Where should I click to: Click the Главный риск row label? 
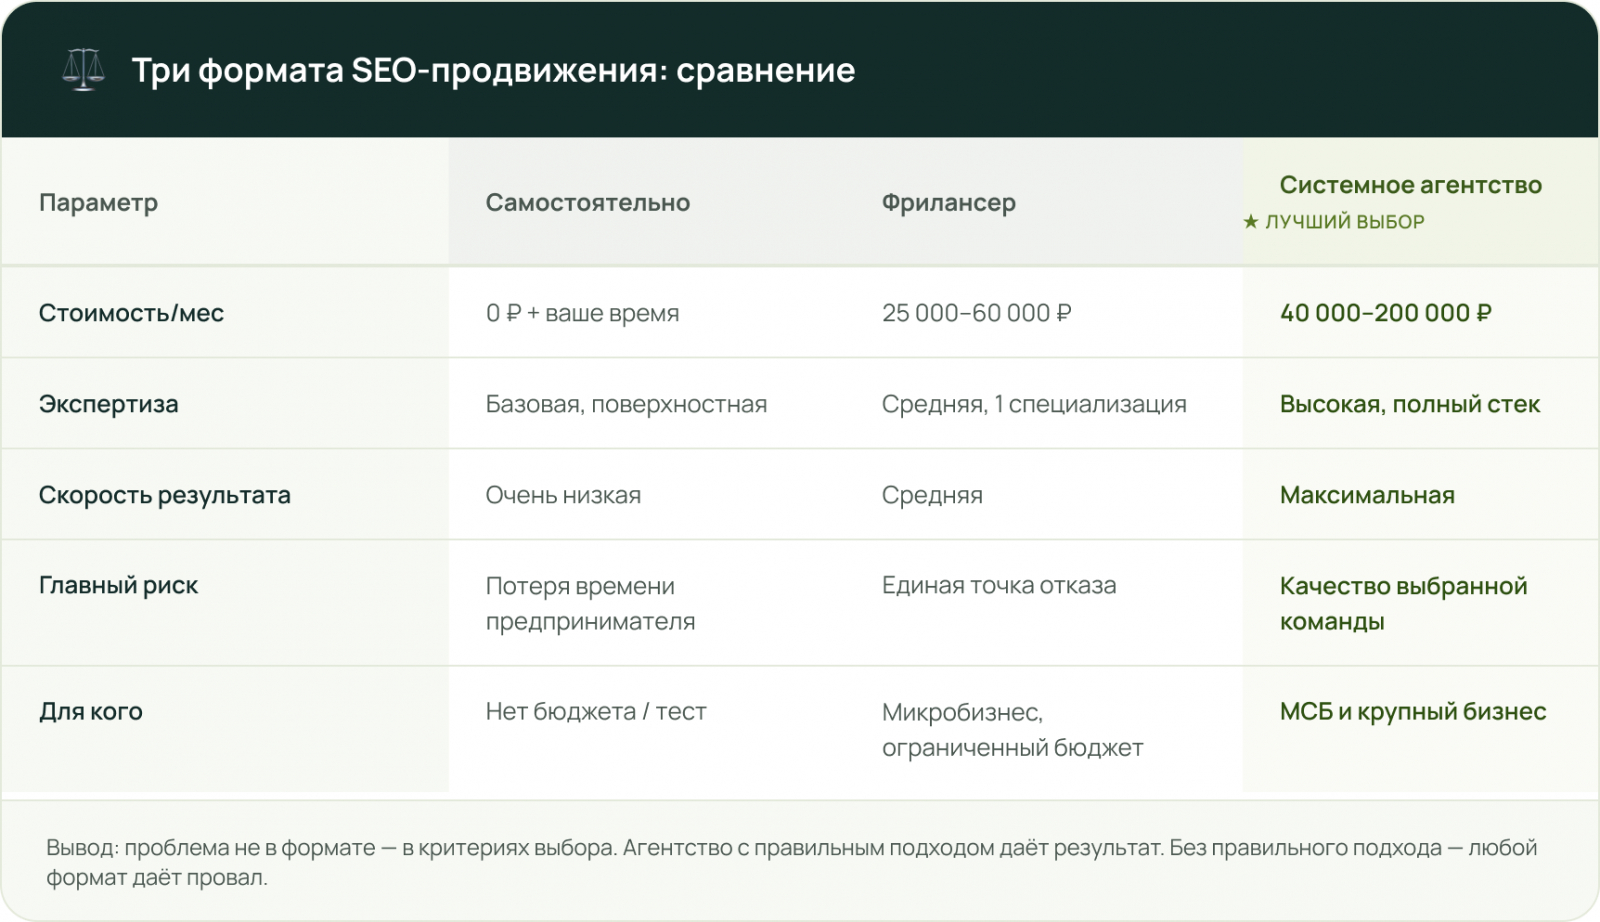tap(118, 586)
